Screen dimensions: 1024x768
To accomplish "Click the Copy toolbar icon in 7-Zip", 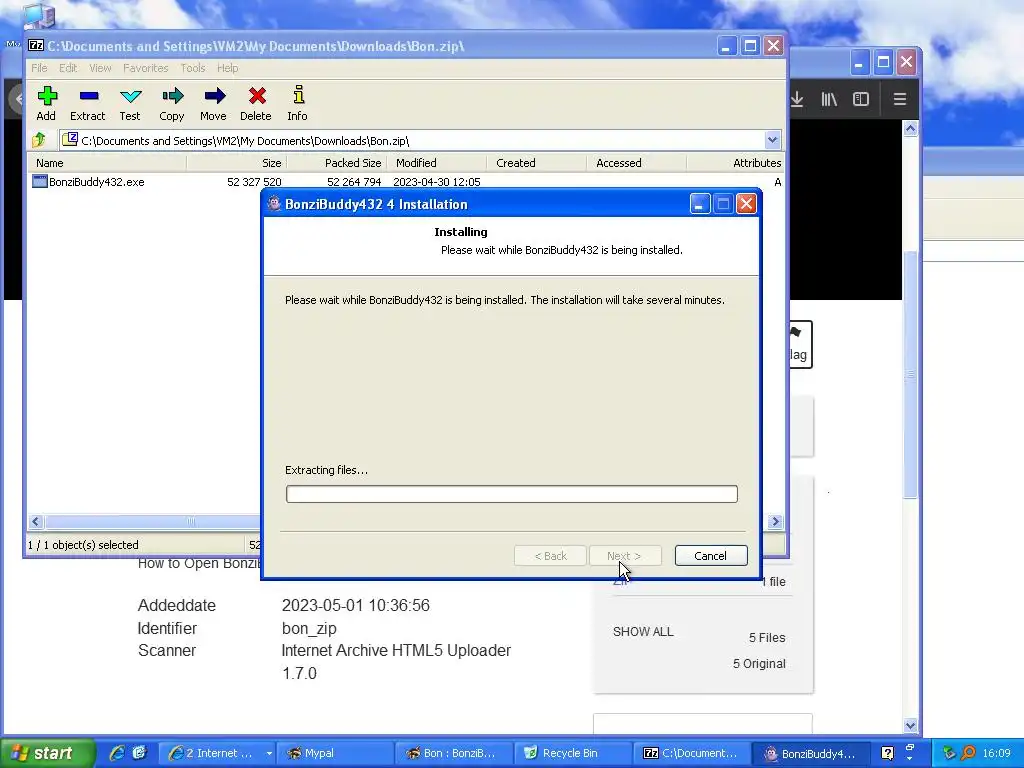I will [x=172, y=97].
